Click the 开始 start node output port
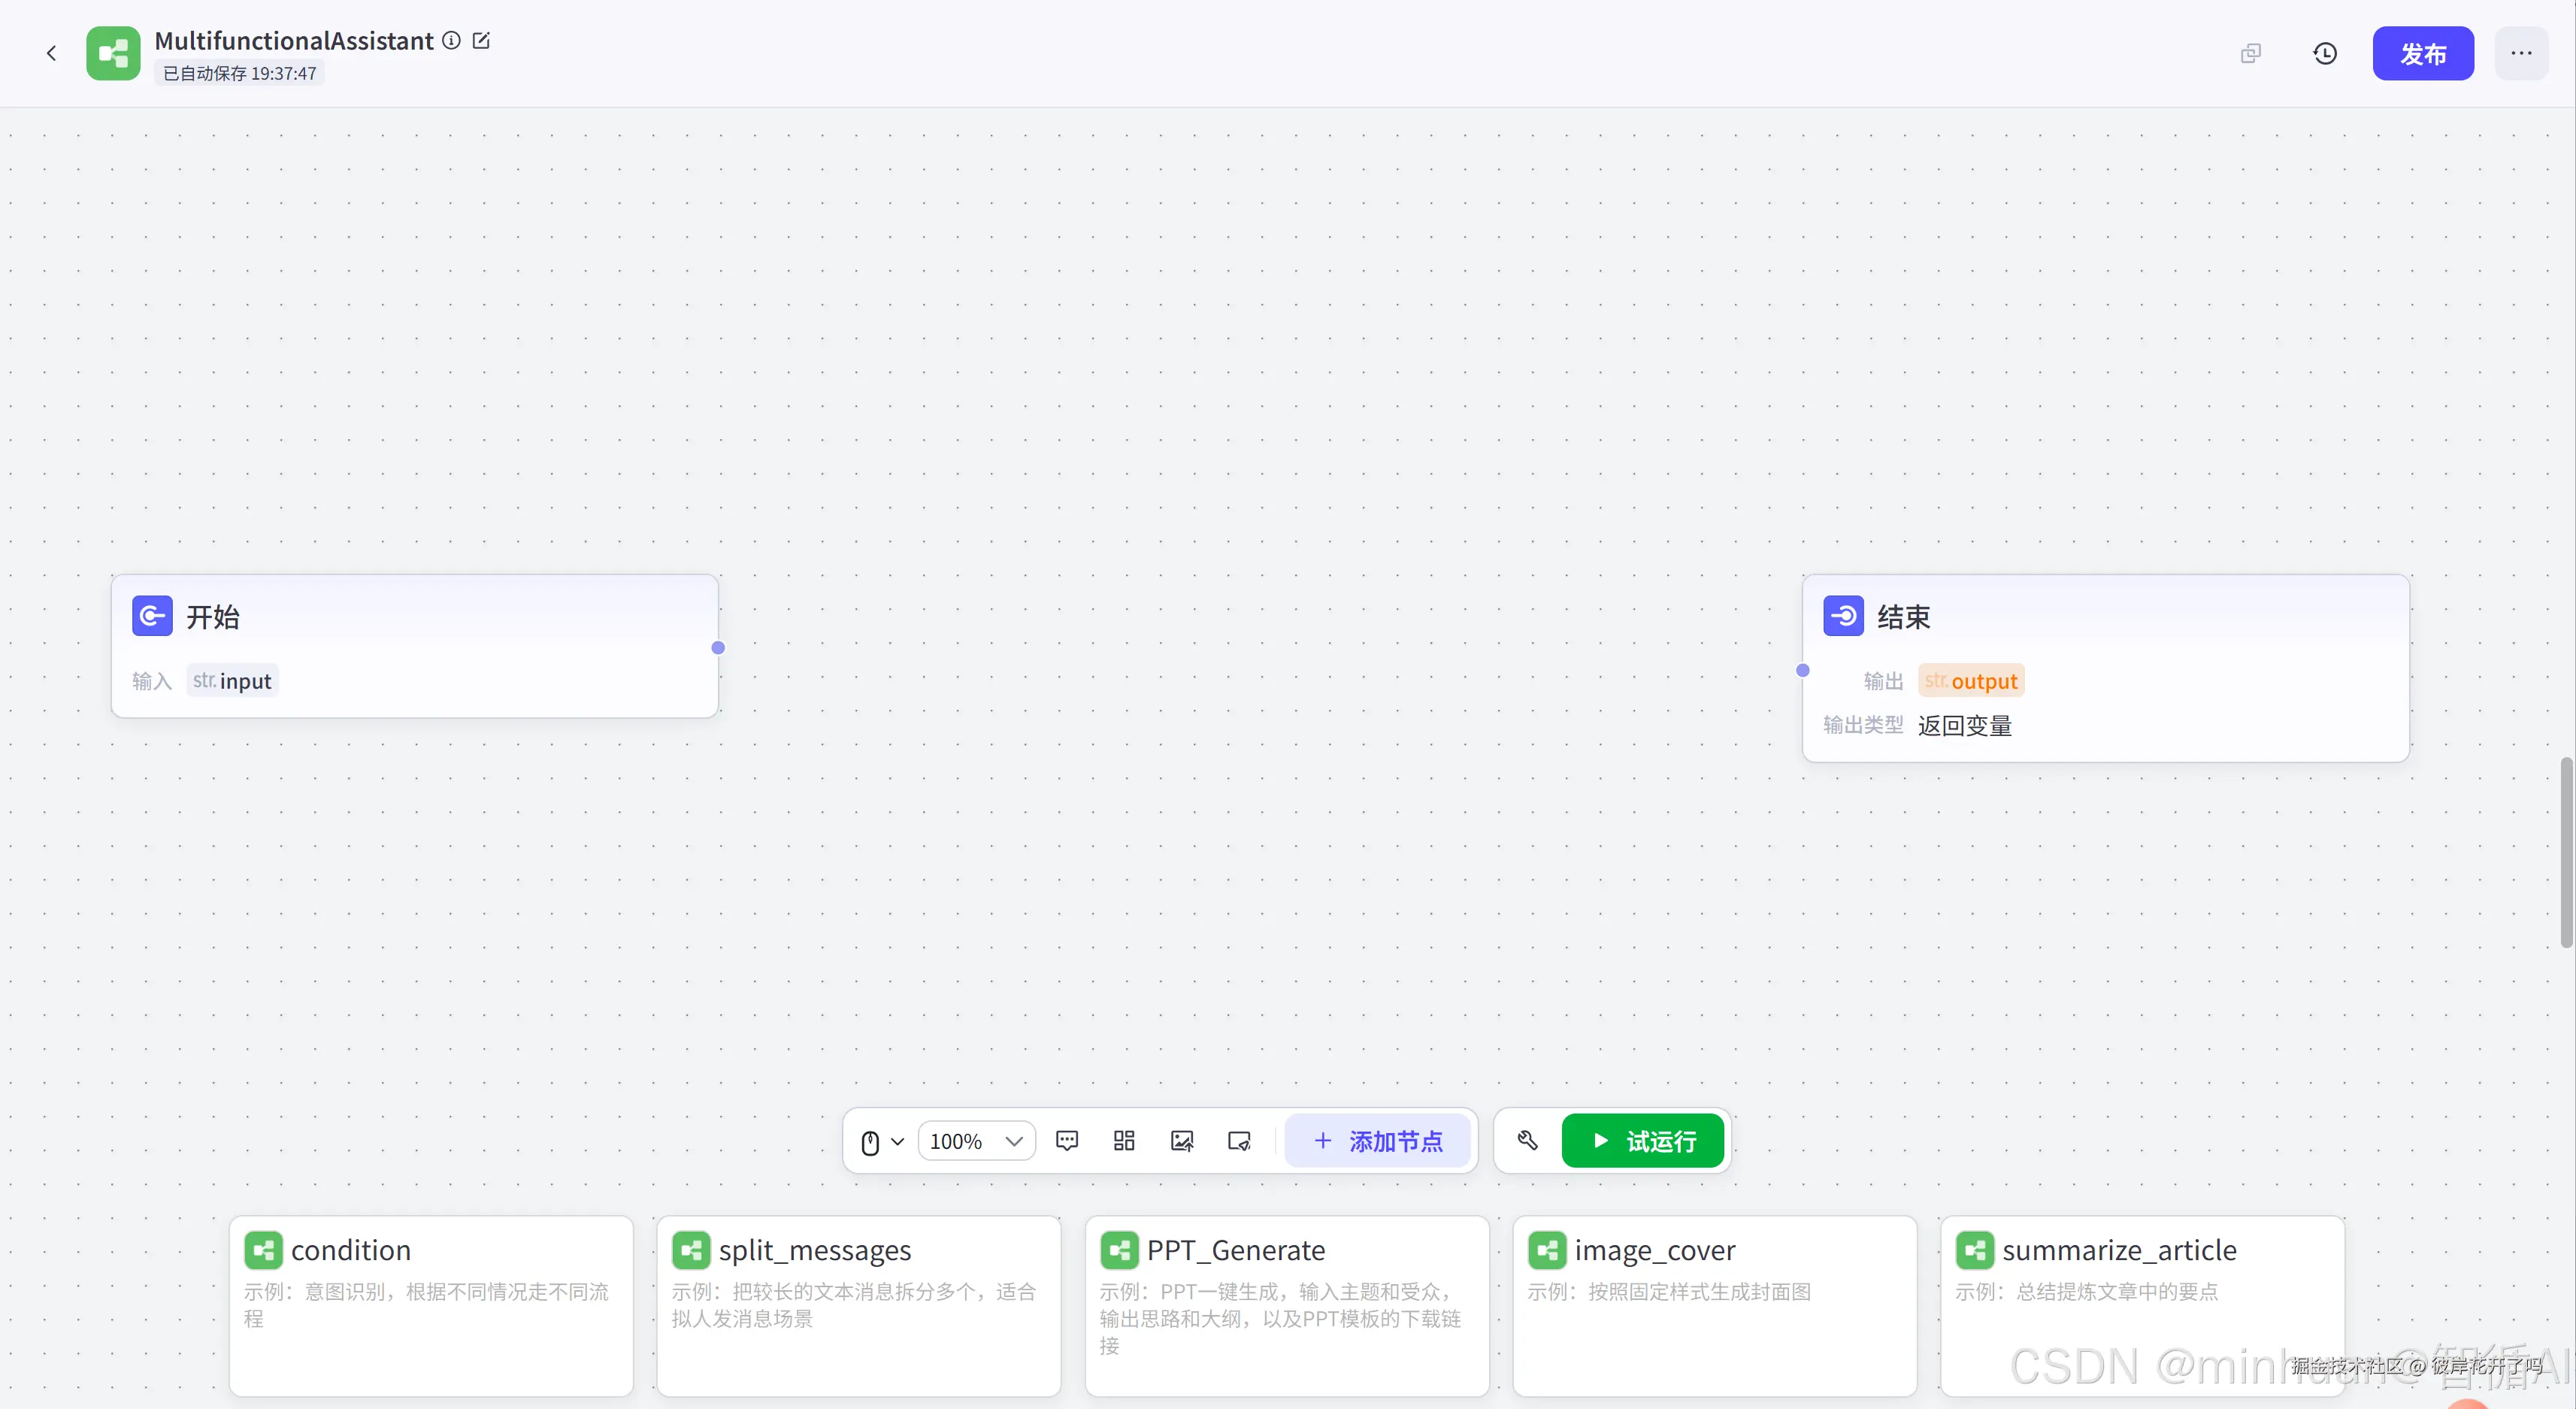Image resolution: width=2576 pixels, height=1409 pixels. (718, 648)
